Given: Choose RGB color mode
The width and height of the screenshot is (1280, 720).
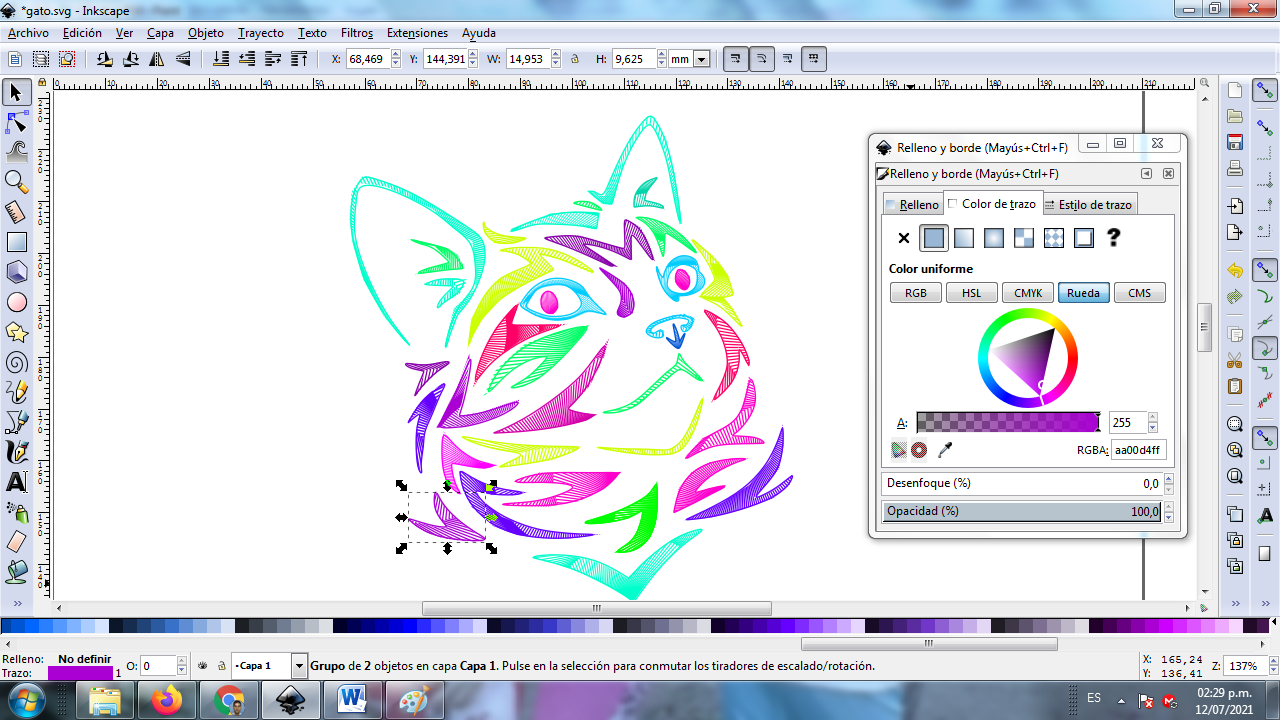Looking at the screenshot, I should click(x=916, y=293).
